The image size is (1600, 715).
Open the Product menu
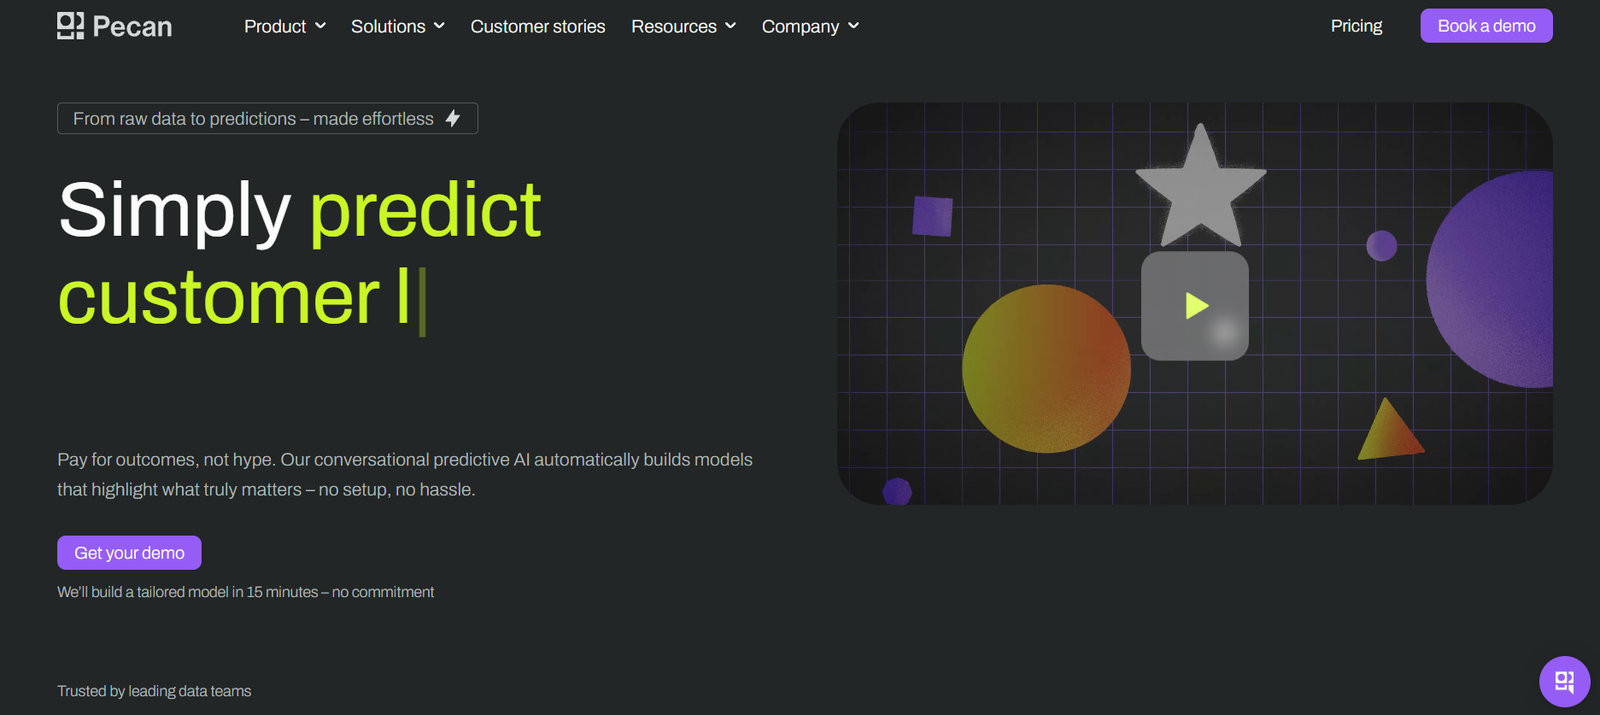click(x=275, y=27)
